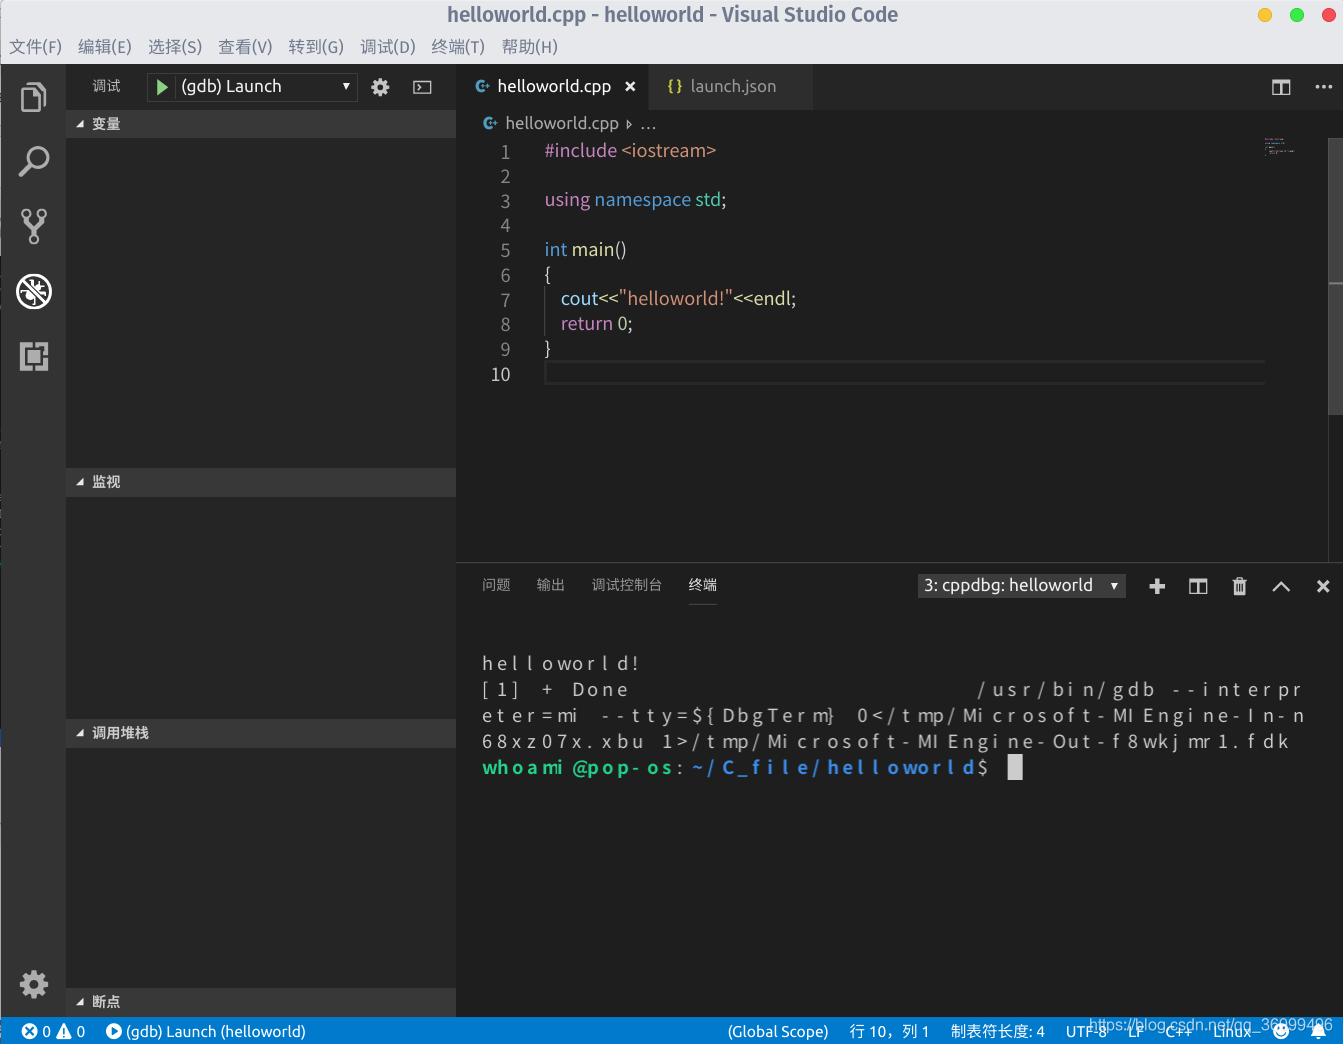Image resolution: width=1343 pixels, height=1044 pixels.
Task: Collapse the 断点 section
Action: [261, 1002]
